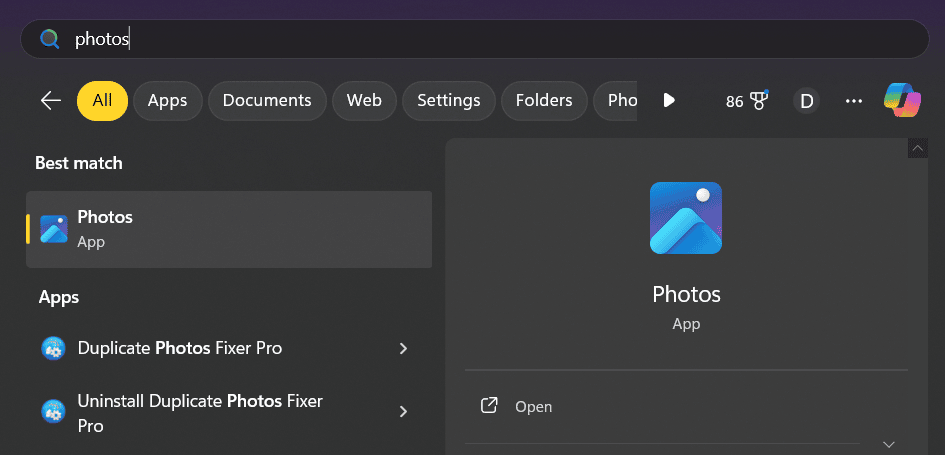The image size is (945, 455).
Task: Go back with the left arrow
Action: (51, 101)
